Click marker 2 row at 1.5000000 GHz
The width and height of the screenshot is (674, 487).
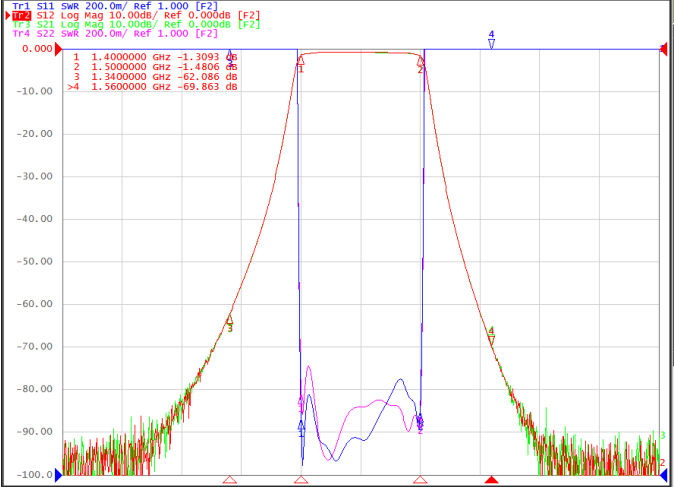tap(155, 67)
